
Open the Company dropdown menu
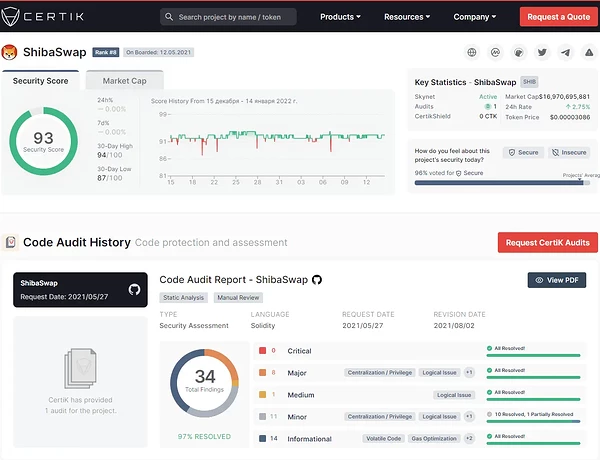point(474,17)
